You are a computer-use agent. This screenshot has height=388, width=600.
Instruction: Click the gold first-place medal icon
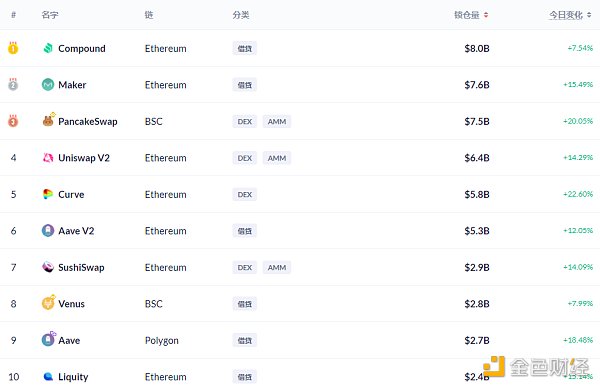click(13, 48)
